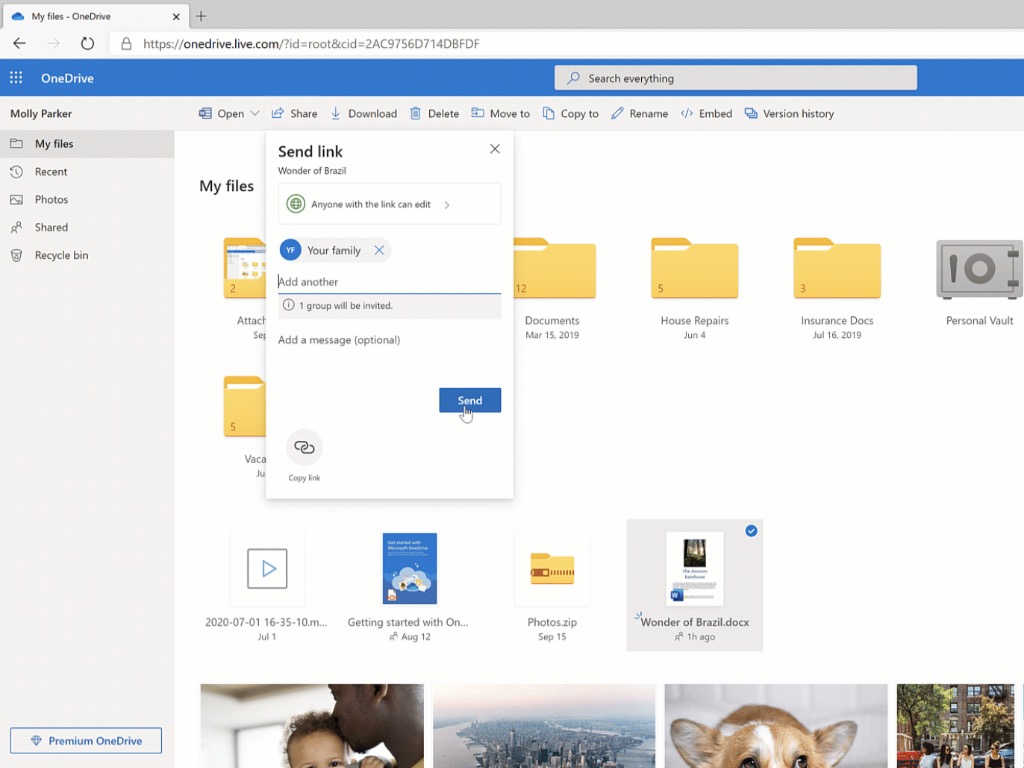Screen dimensions: 1024x768
Task: Click the OneDrive header title
Action: (67, 78)
